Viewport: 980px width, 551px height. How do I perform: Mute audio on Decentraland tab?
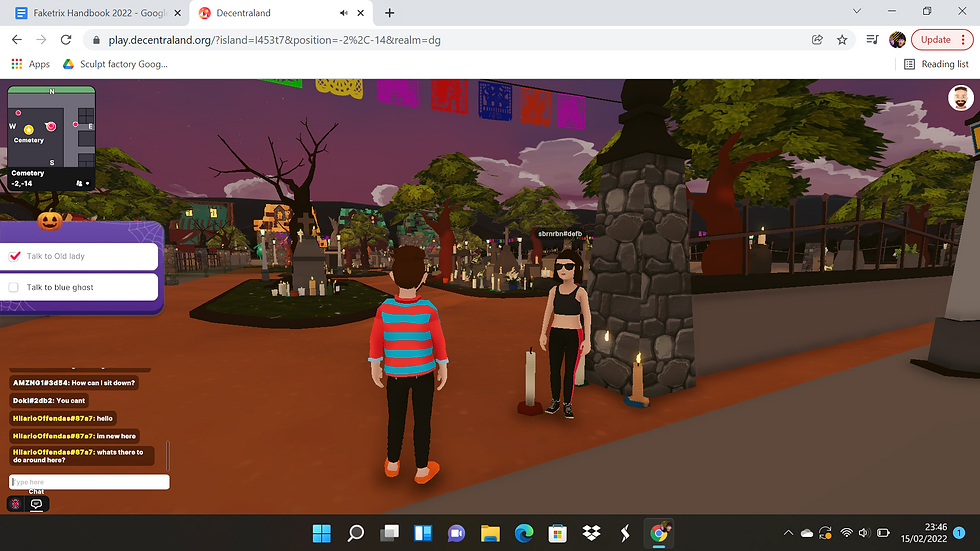[343, 12]
